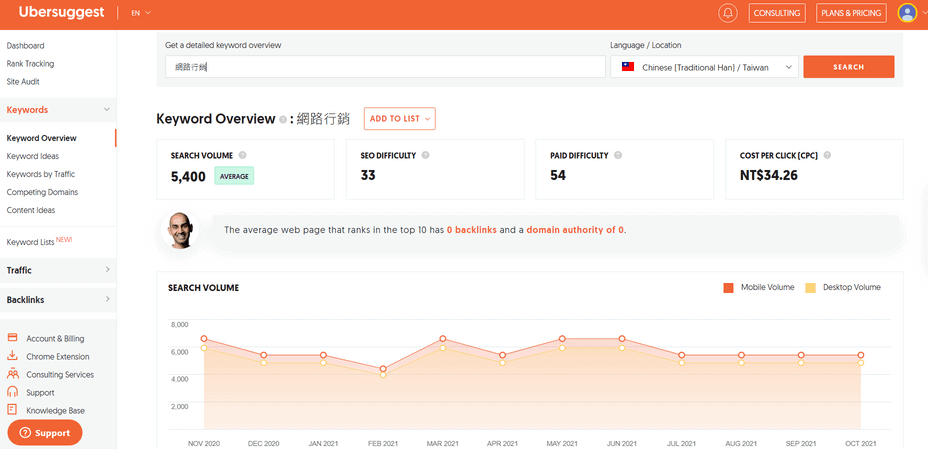Open Keyword Lists NEW page
Screen dimensions: 928x449
pos(39,241)
